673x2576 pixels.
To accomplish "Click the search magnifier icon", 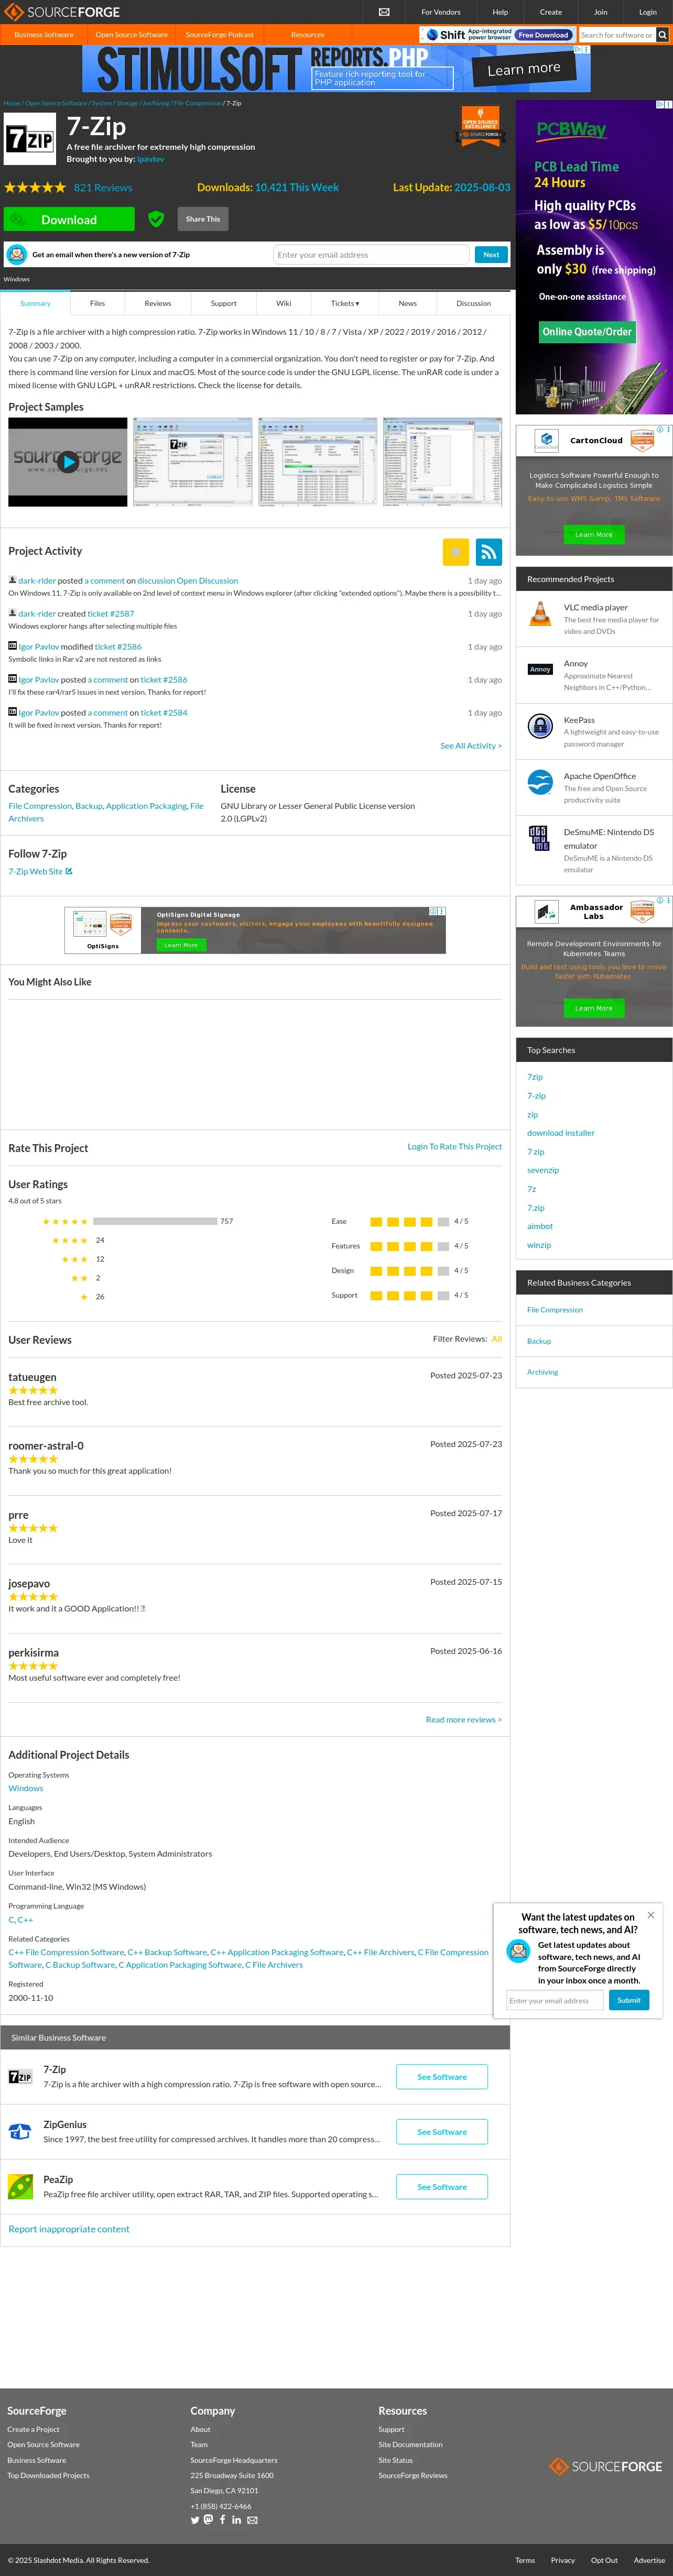I will pos(662,35).
